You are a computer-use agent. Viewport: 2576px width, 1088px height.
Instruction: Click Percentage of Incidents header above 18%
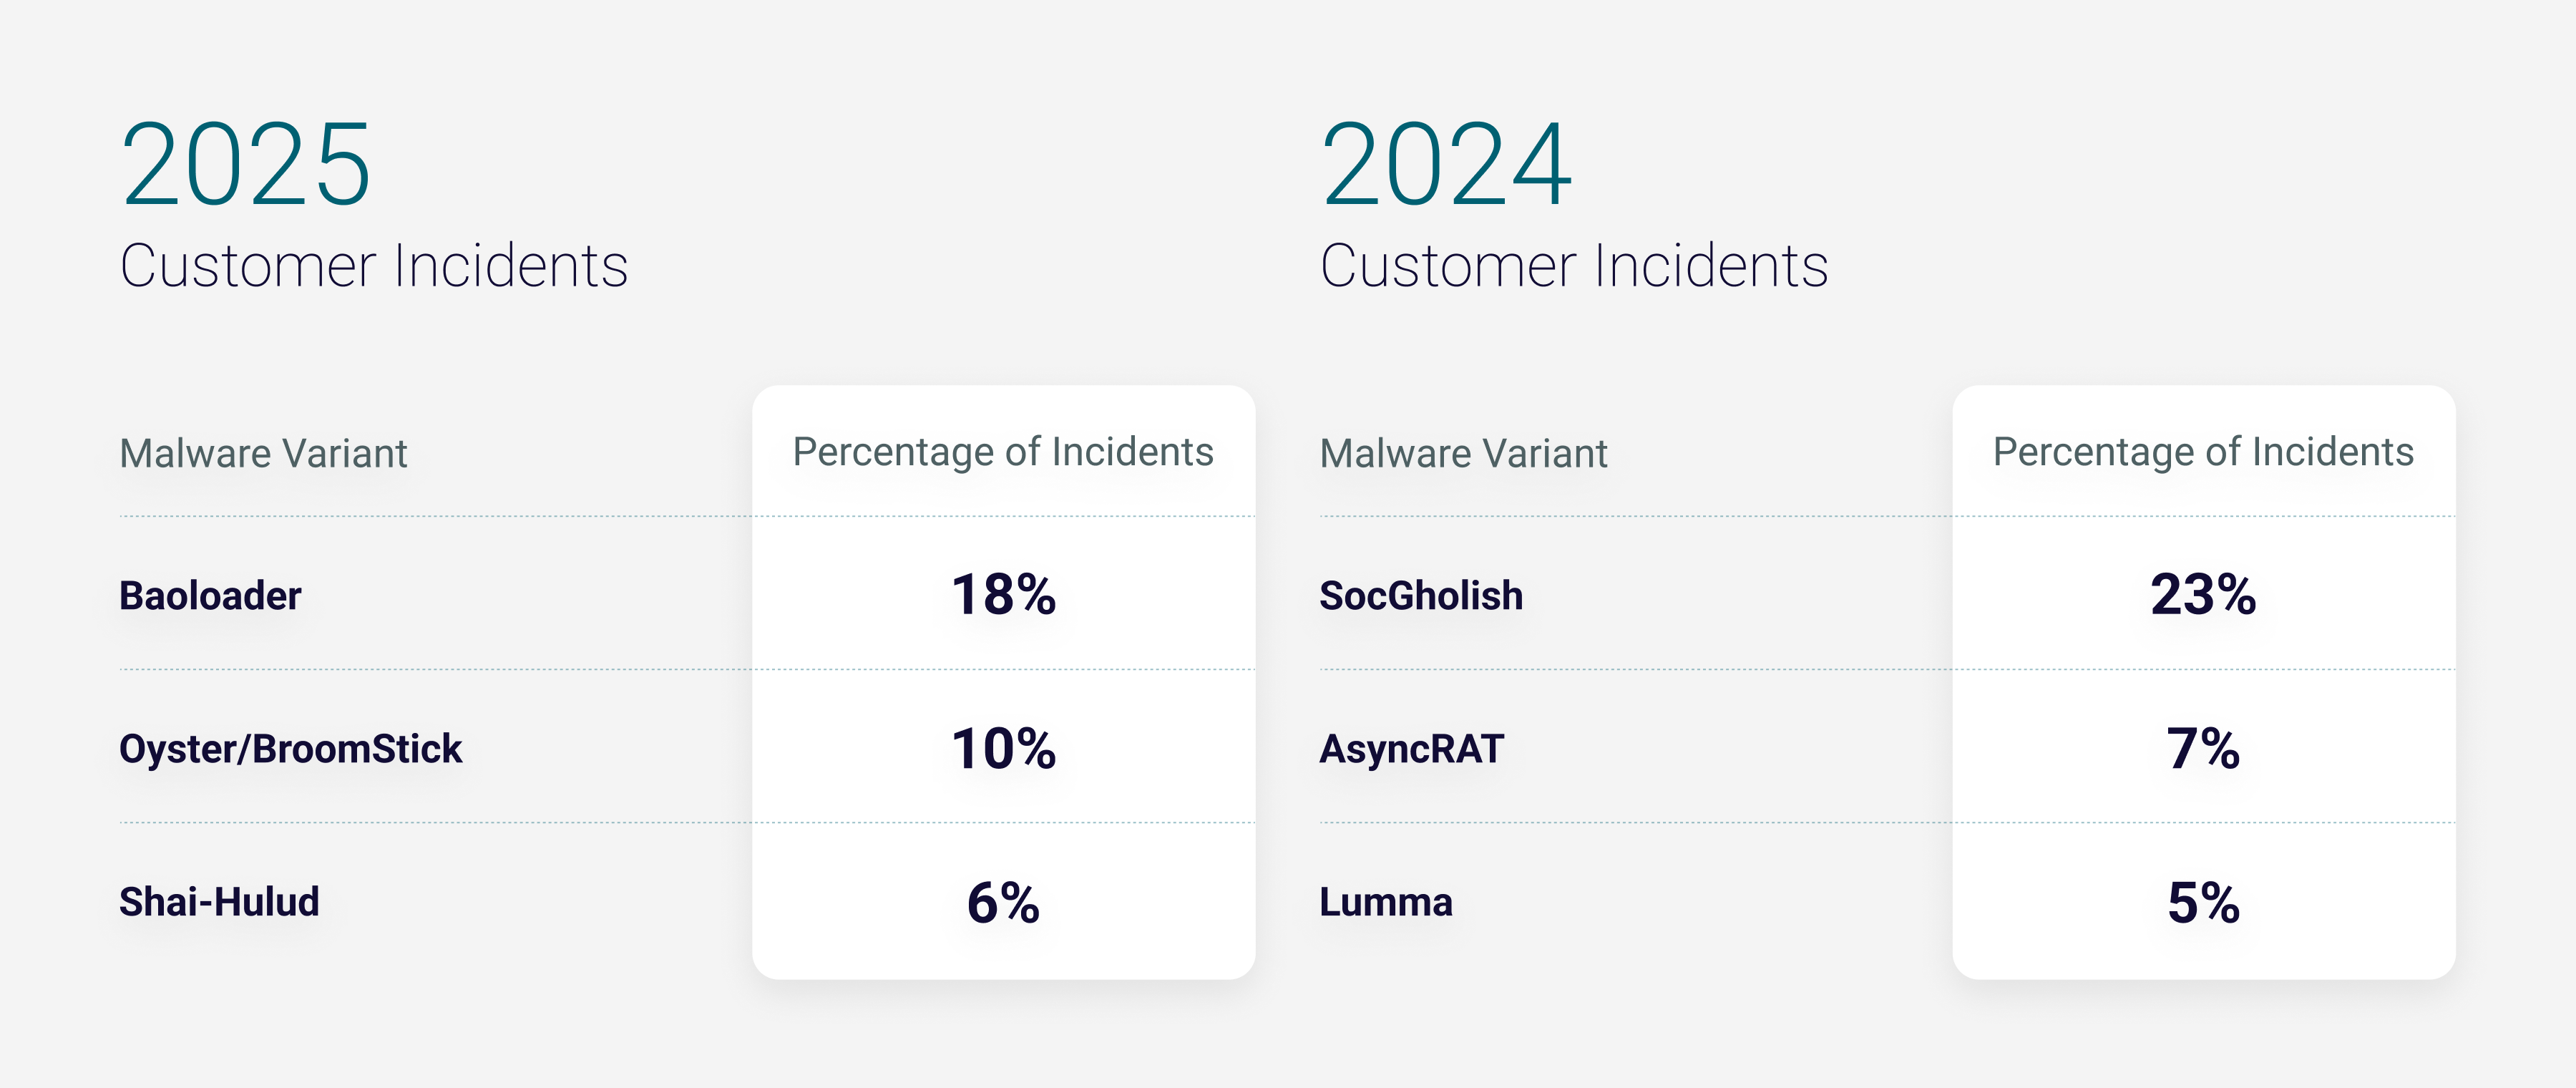[x=1003, y=452]
